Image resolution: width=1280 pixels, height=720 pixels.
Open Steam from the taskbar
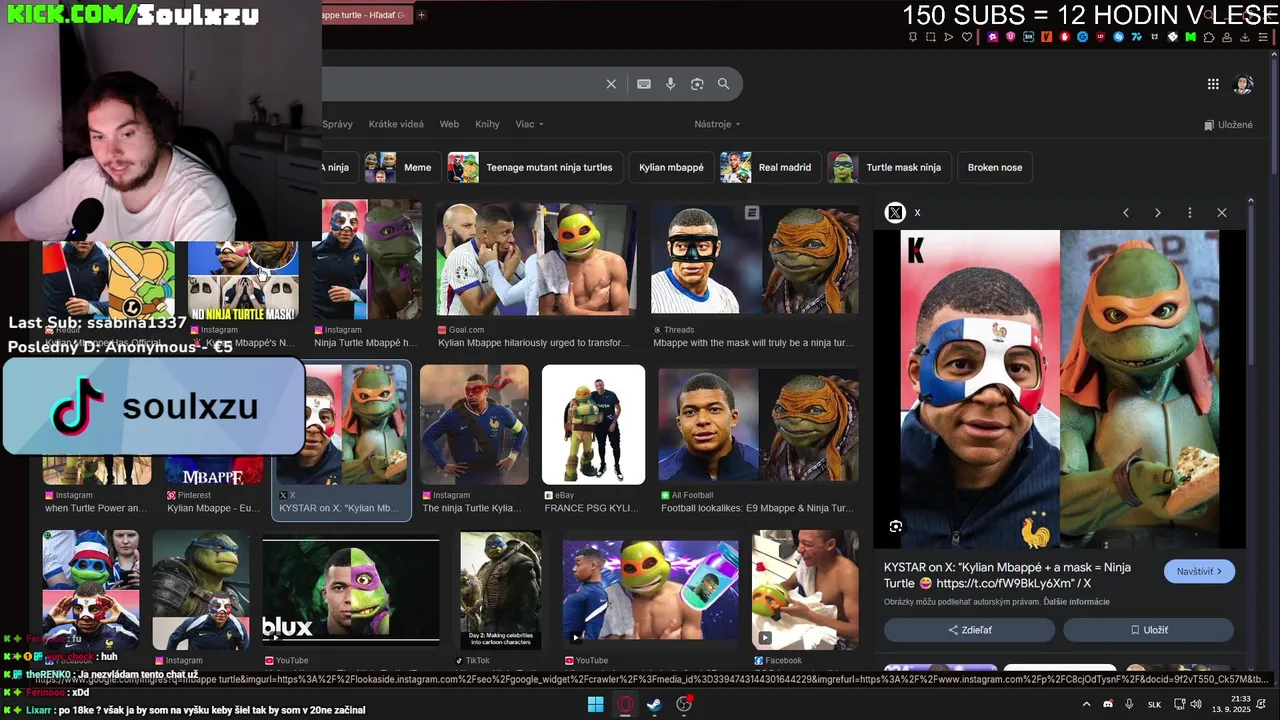coord(654,704)
